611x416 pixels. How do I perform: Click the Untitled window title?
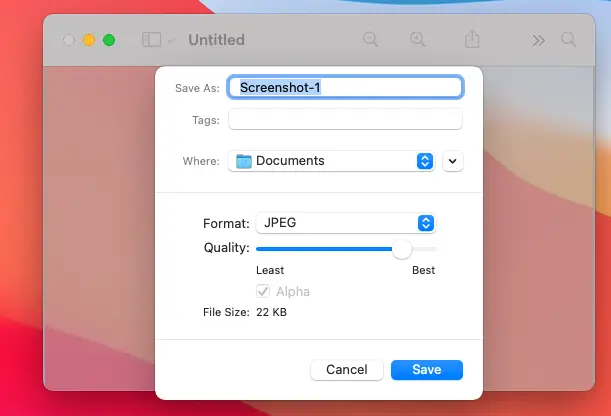click(x=216, y=40)
